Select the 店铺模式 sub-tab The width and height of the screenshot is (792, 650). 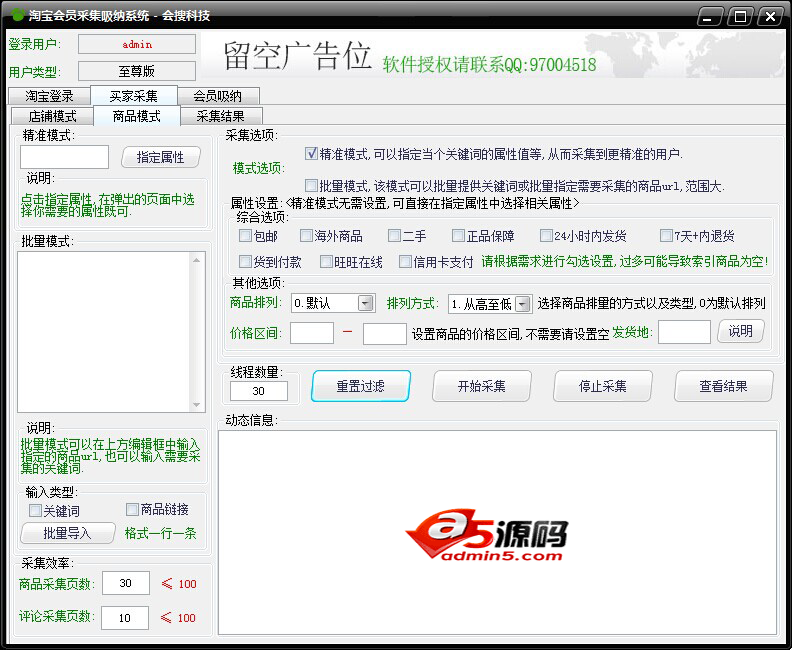(51, 116)
